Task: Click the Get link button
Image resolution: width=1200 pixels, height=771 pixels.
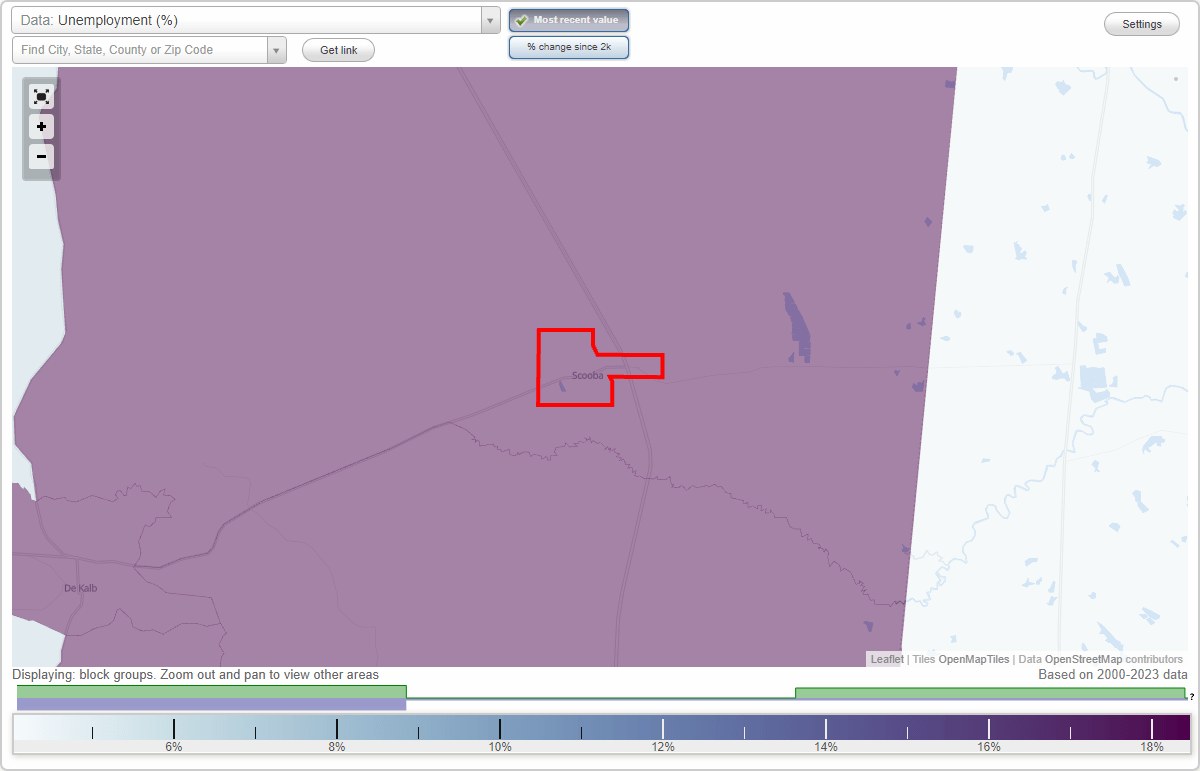Action: click(x=338, y=49)
